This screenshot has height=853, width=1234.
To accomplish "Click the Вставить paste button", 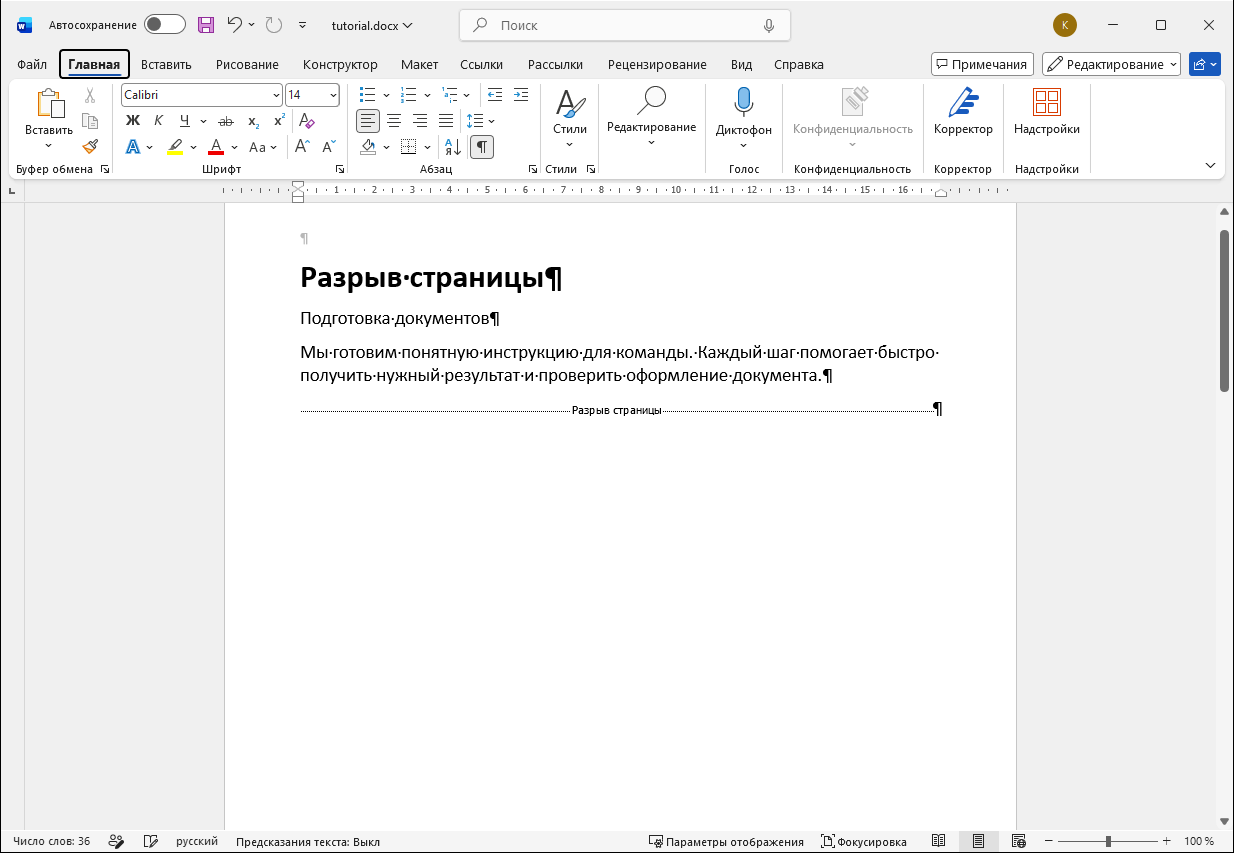I will pos(49,118).
